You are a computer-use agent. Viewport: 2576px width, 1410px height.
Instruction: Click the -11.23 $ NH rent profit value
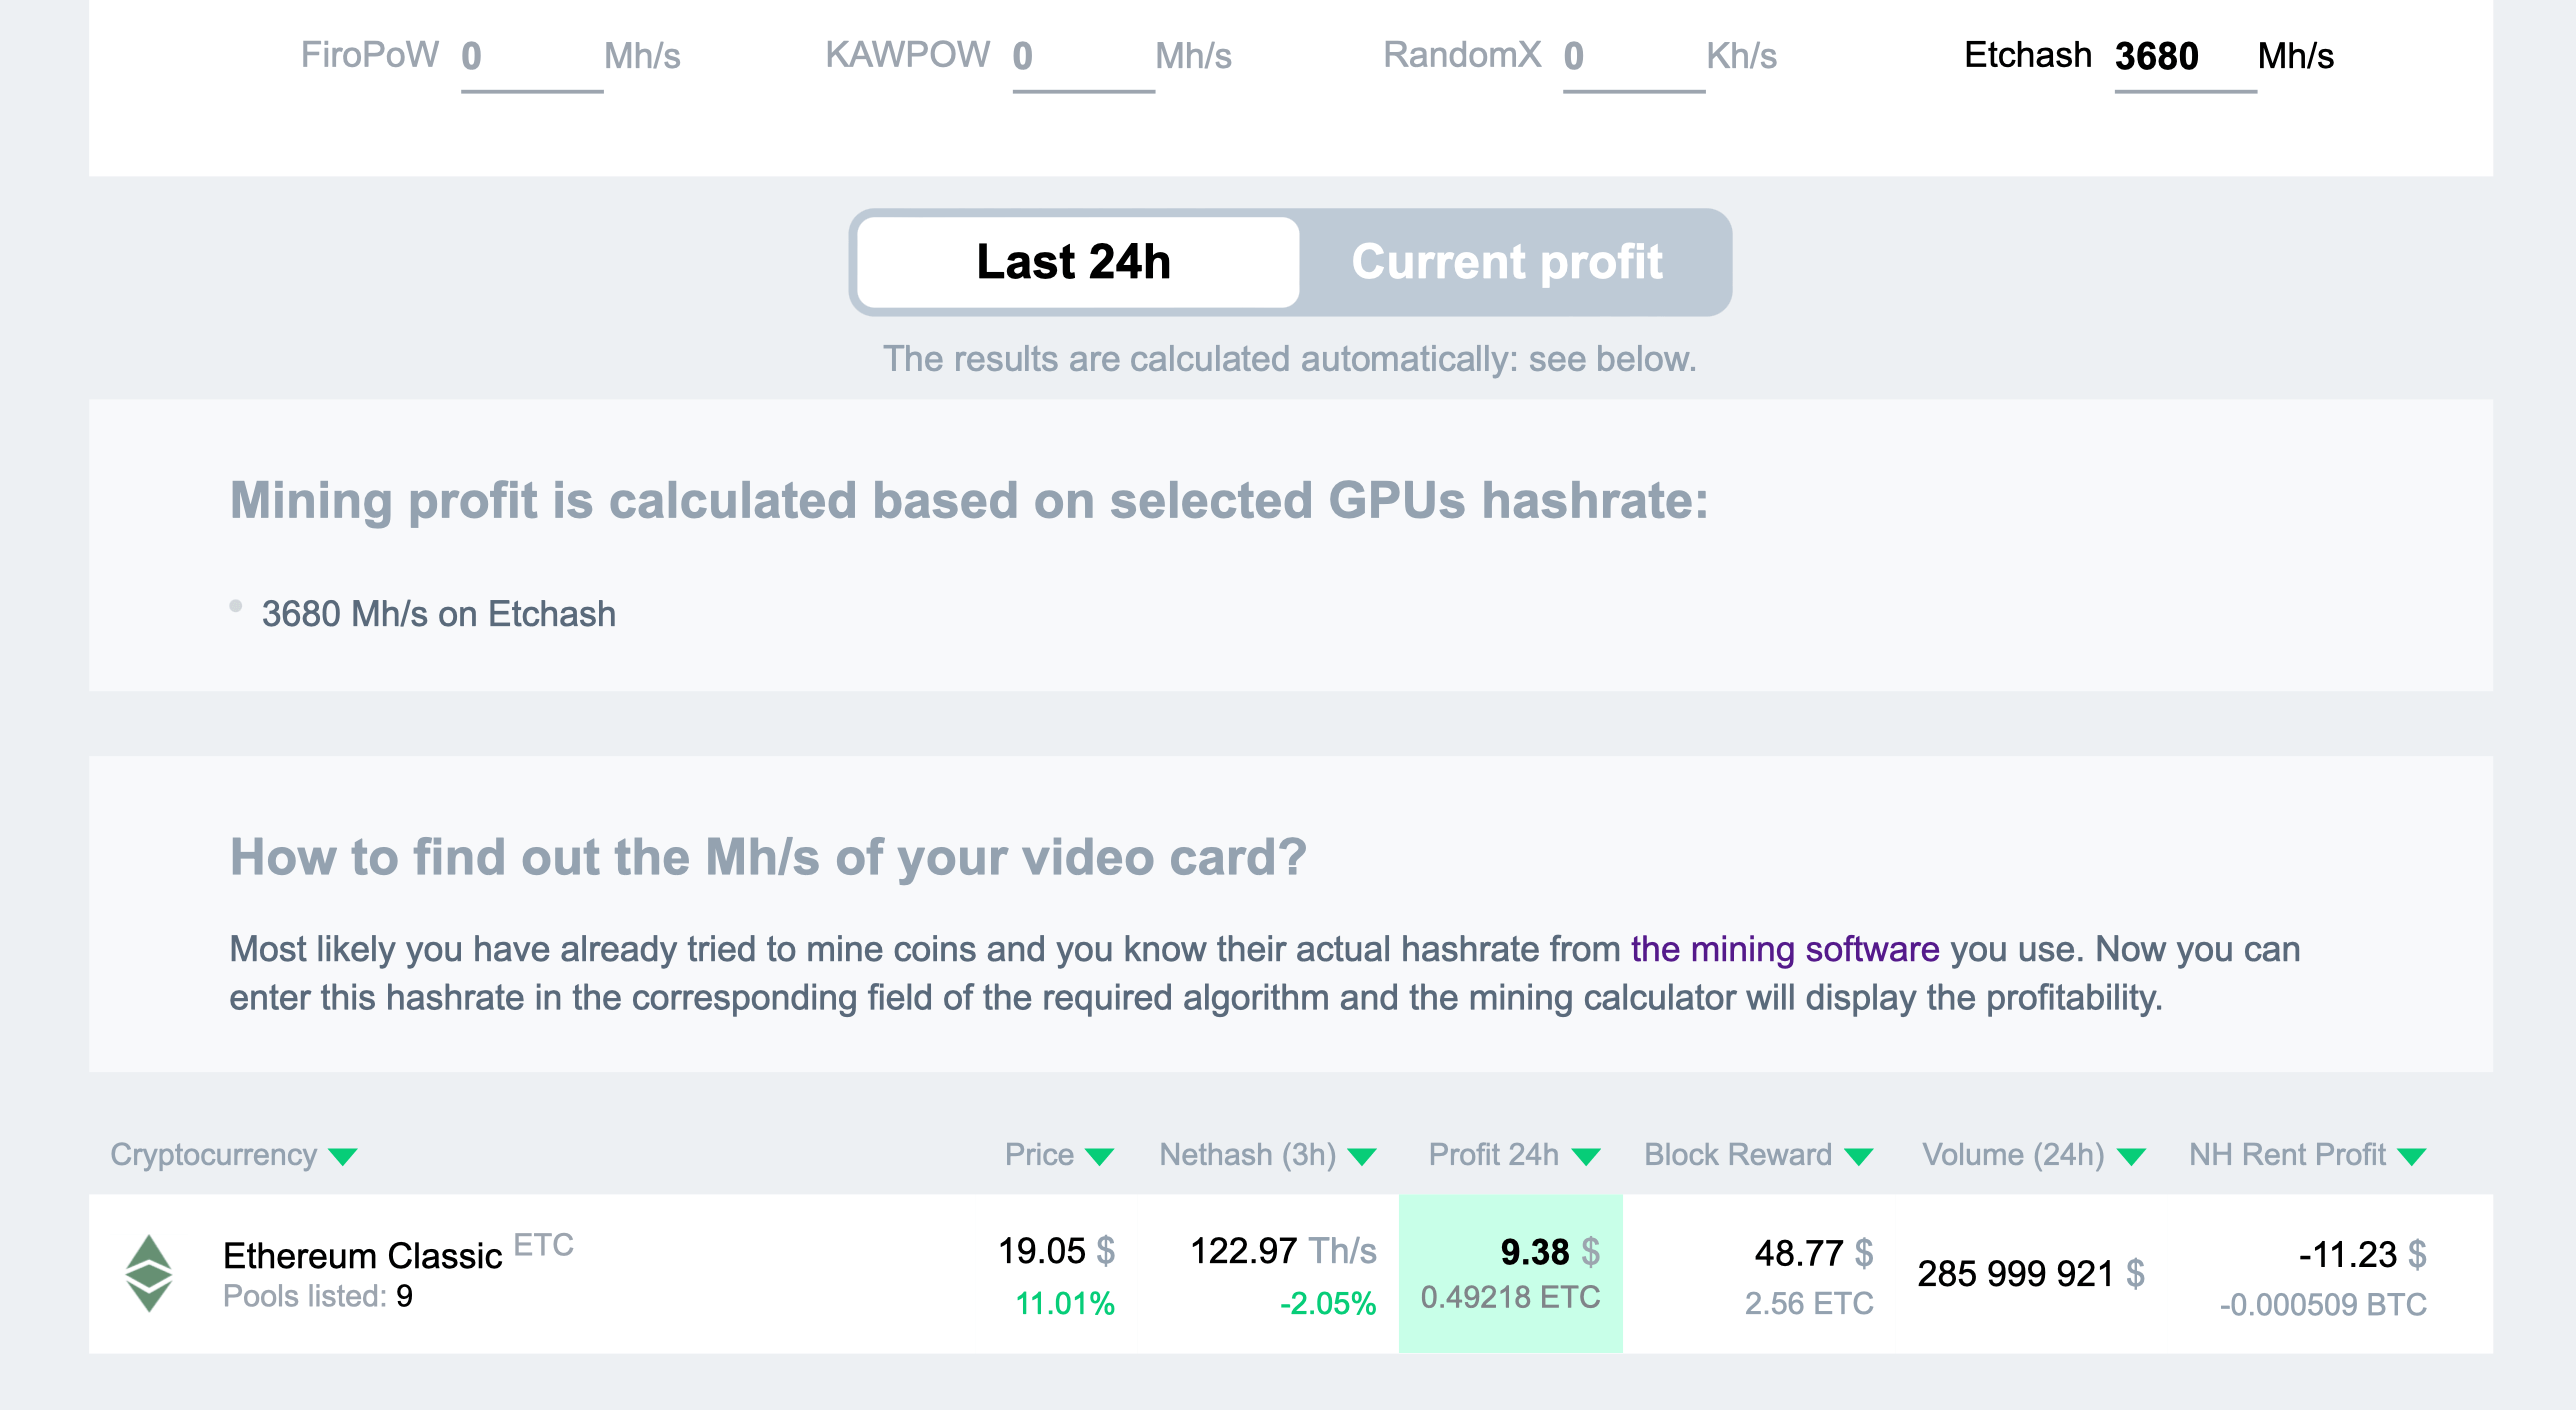coord(2362,1254)
